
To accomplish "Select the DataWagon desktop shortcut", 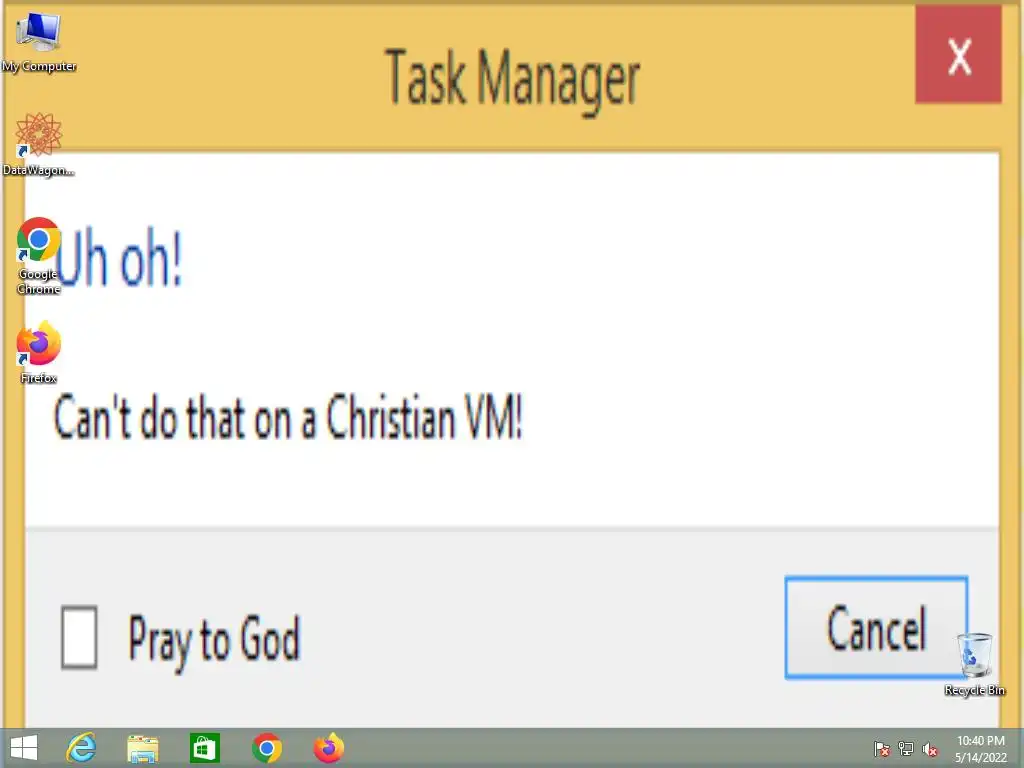I will point(39,144).
